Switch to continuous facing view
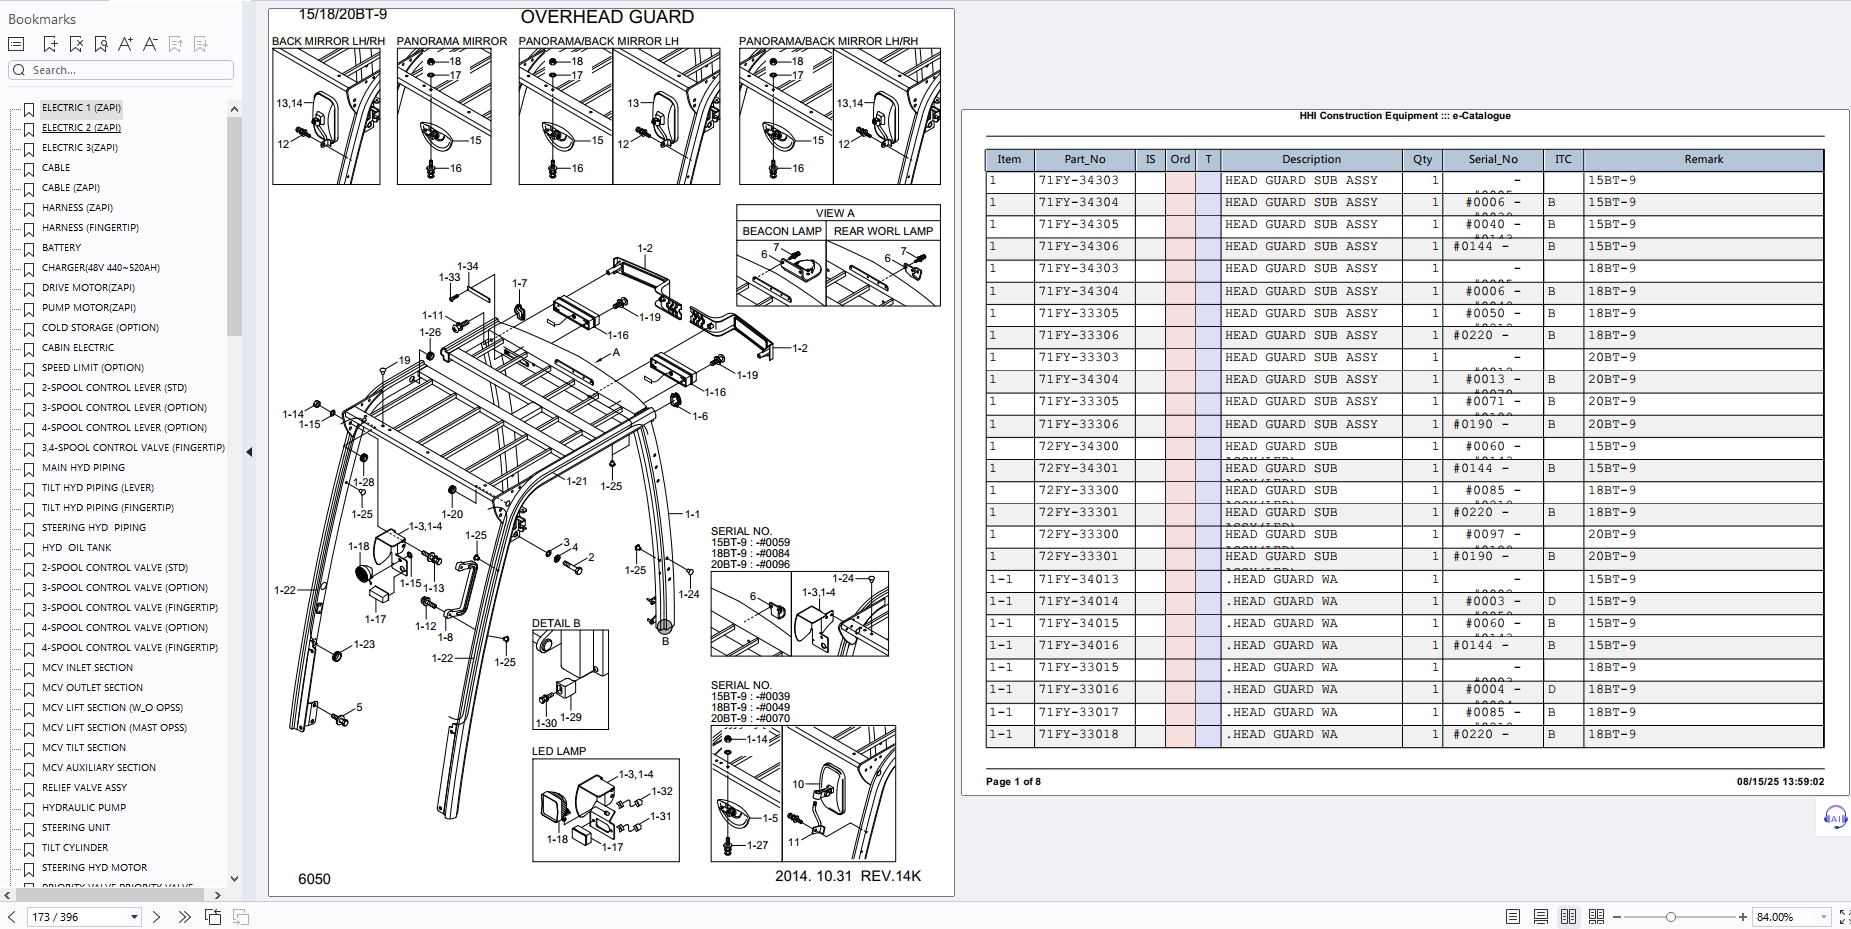The width and height of the screenshot is (1851, 929). click(x=1596, y=917)
